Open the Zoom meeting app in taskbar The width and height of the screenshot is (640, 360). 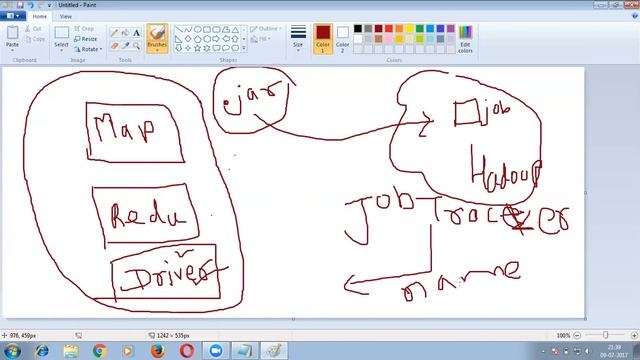216,351
